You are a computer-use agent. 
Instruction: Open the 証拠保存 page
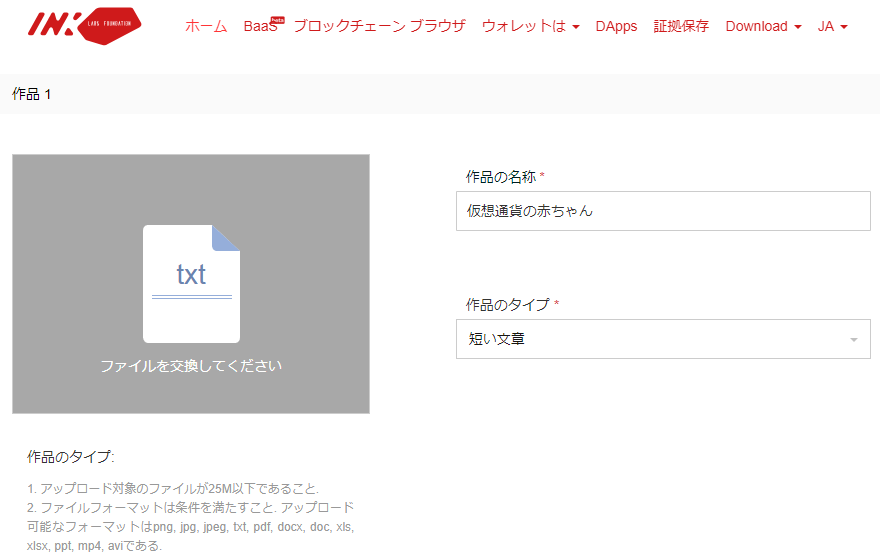681,26
